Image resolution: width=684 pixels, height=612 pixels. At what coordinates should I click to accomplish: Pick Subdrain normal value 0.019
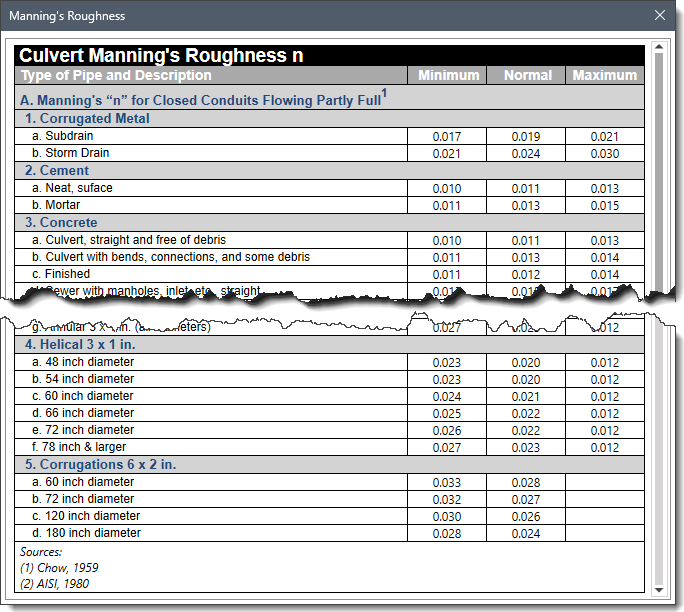(526, 137)
